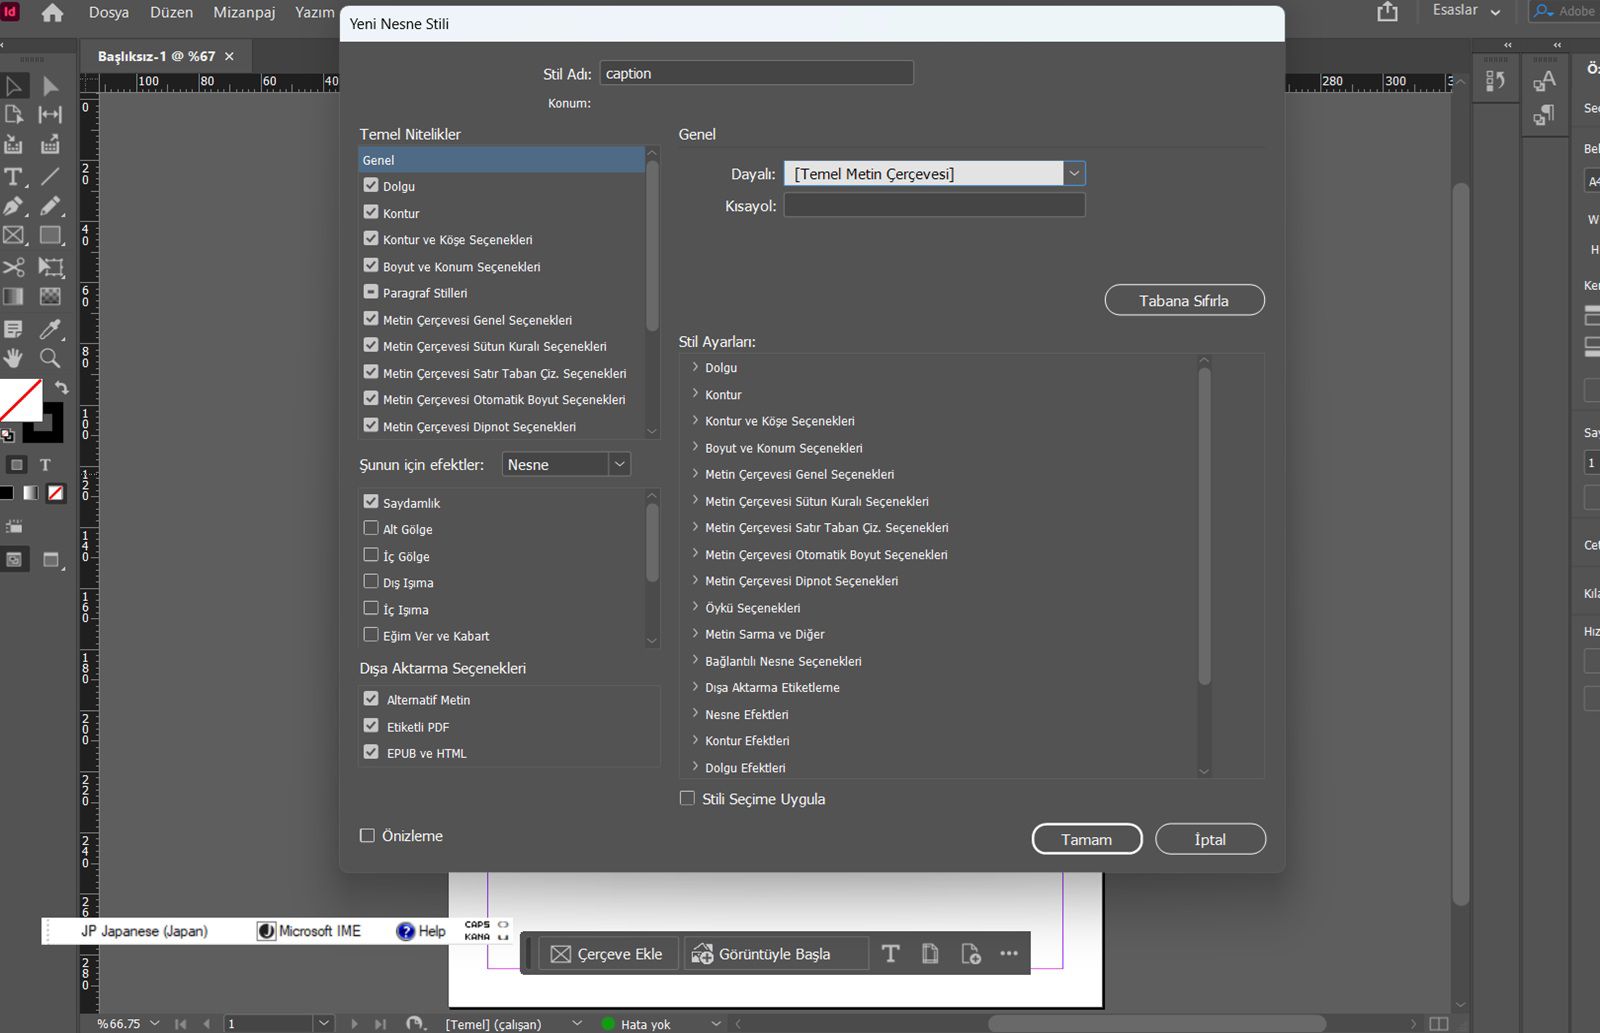This screenshot has height=1033, width=1600.
Task: Pick the Note tool
Action: (x=14, y=329)
